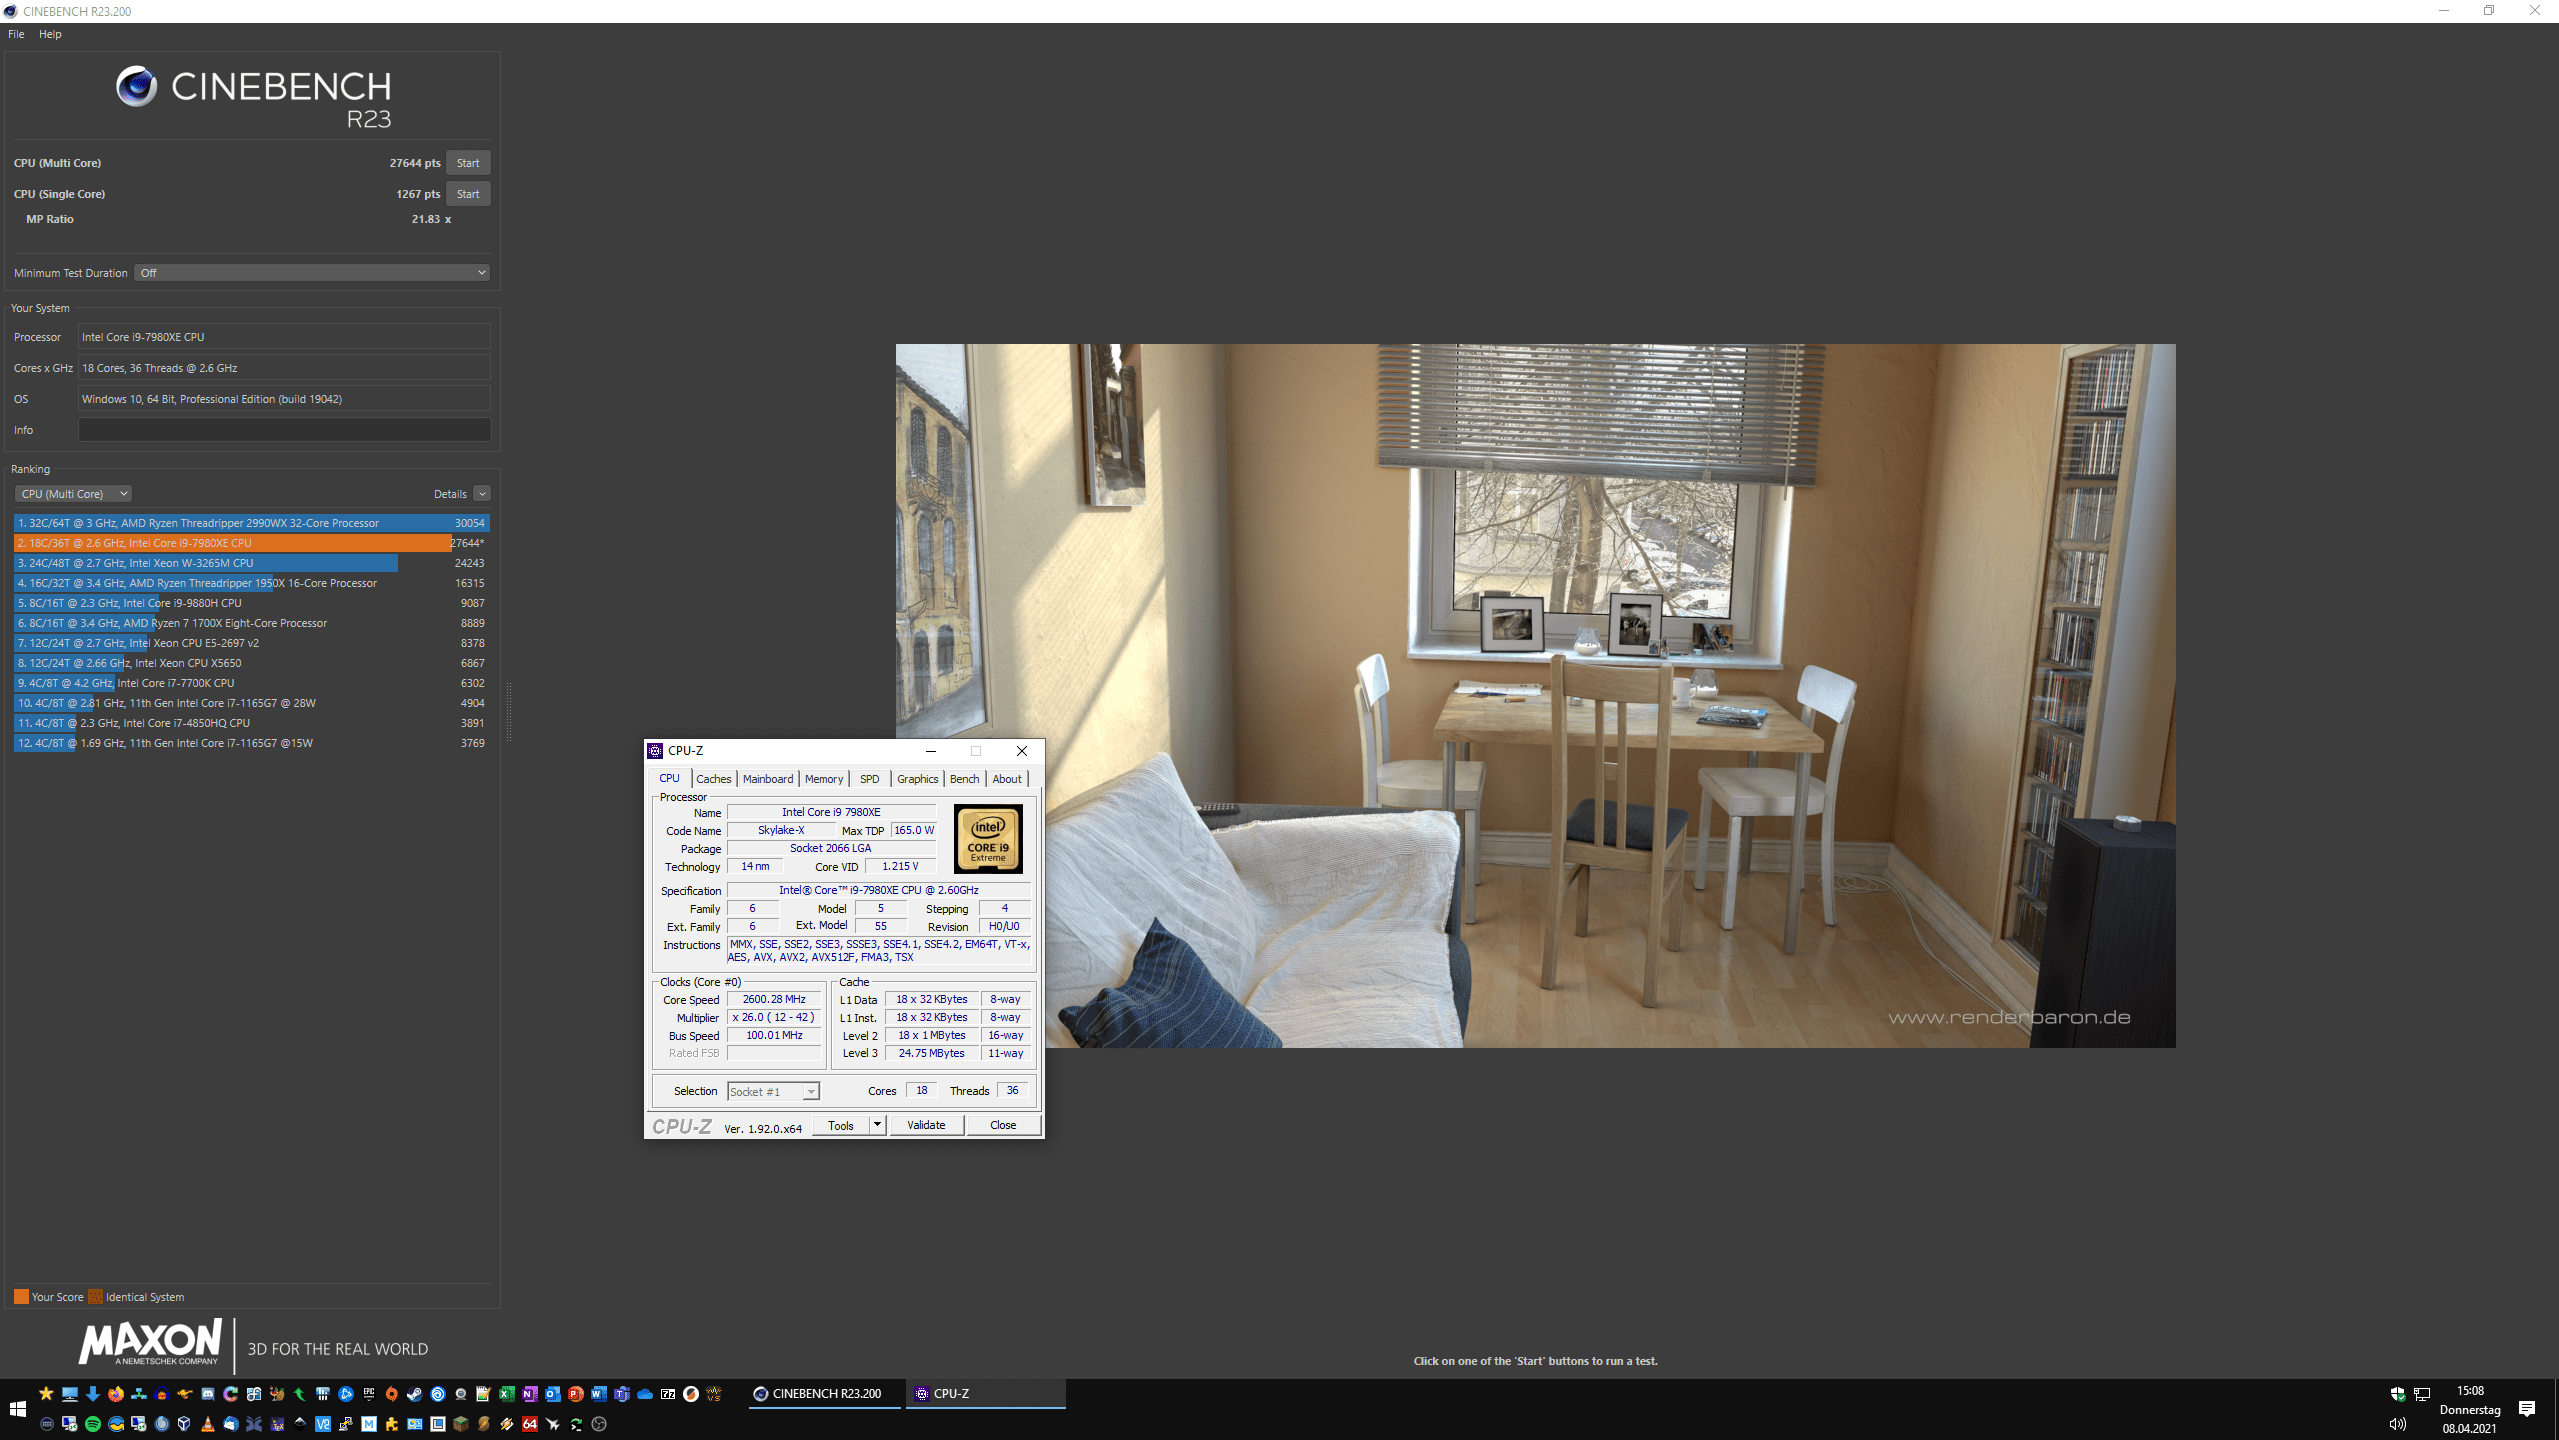Open Firefox from the taskbar

coord(116,1393)
